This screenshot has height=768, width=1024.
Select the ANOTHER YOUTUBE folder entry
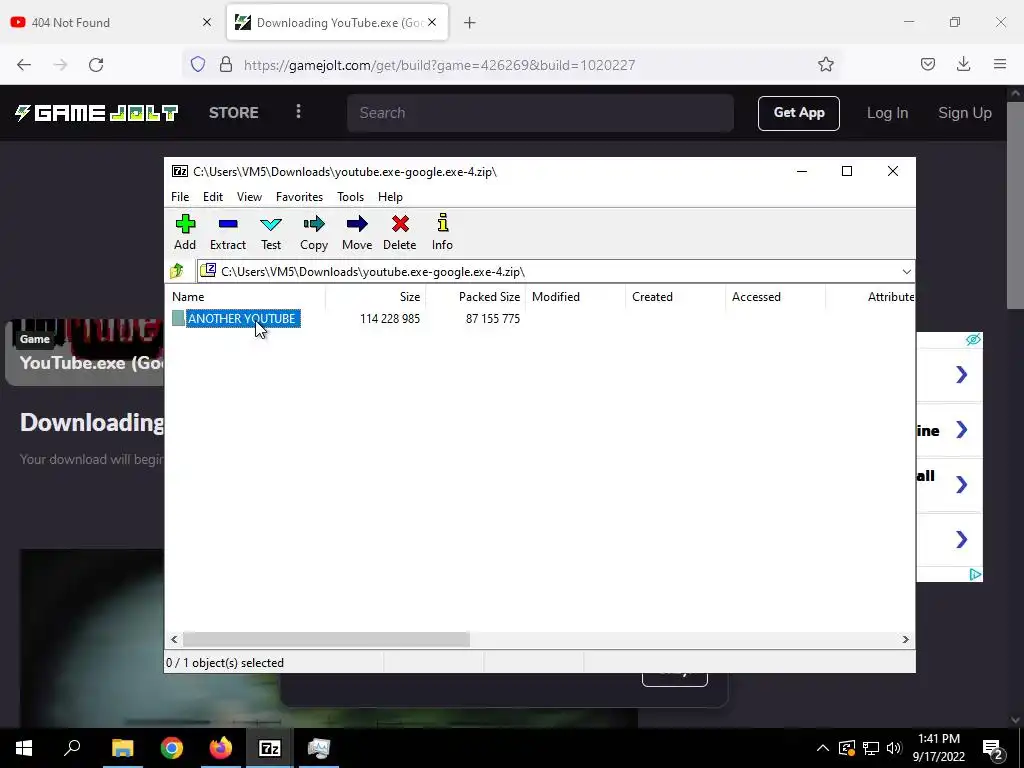tap(243, 319)
